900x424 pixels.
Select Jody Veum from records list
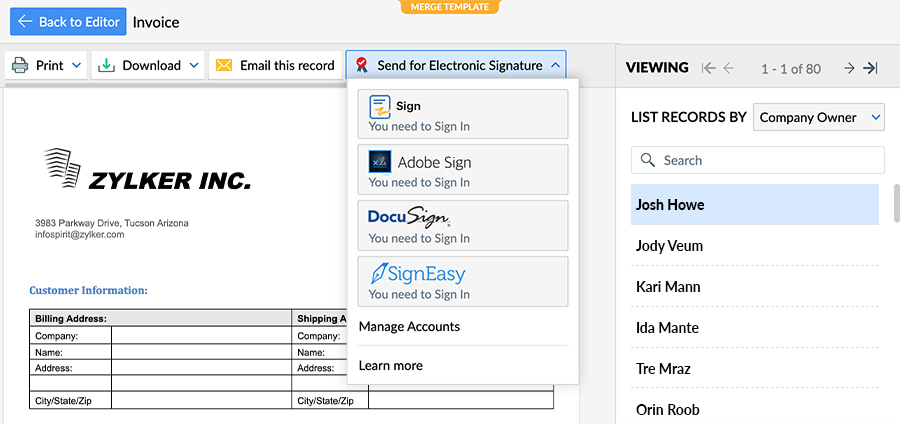[x=670, y=246]
